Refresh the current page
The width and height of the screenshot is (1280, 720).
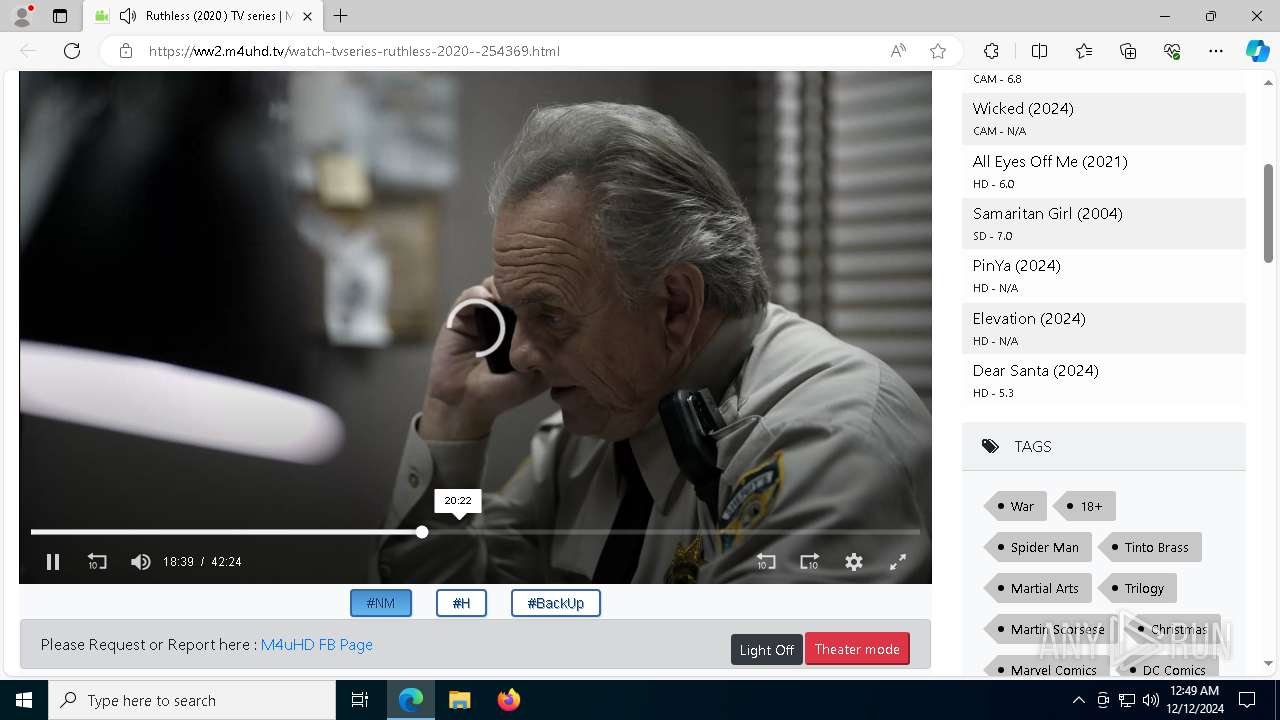pos(72,51)
